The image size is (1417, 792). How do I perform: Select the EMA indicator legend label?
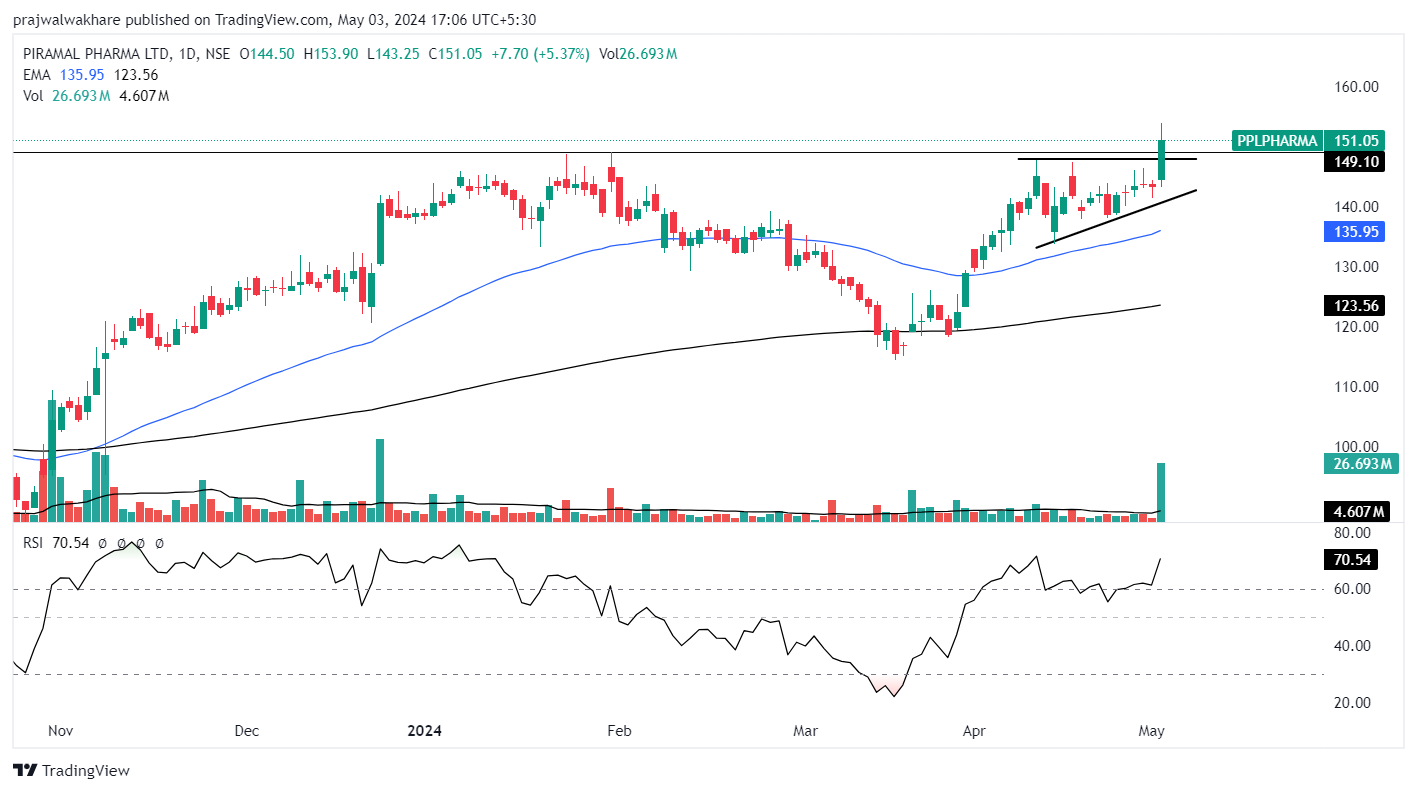[x=36, y=75]
